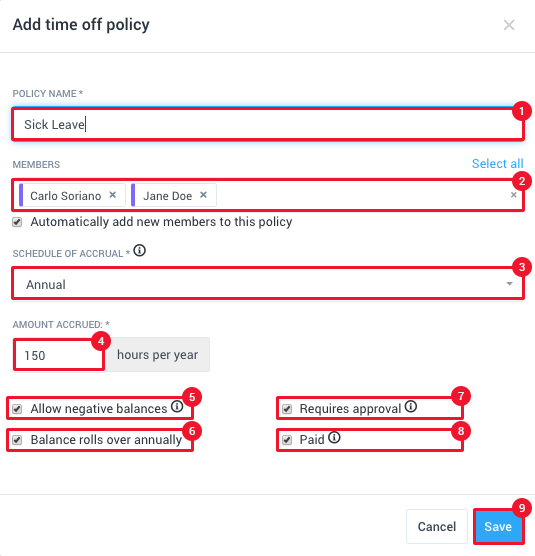Remove Jane Doe from members
The height and width of the screenshot is (556, 535).
[203, 195]
